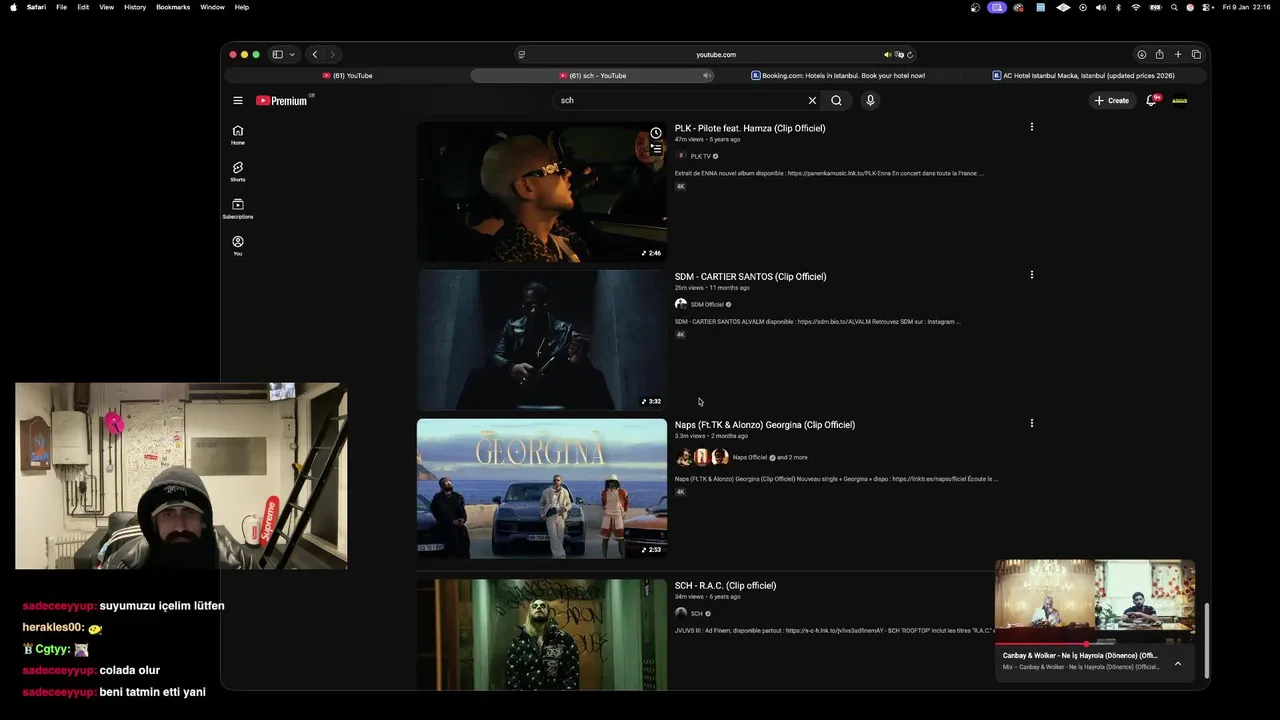The height and width of the screenshot is (720, 1280).
Task: Open Safari Share button
Action: pos(1159,55)
